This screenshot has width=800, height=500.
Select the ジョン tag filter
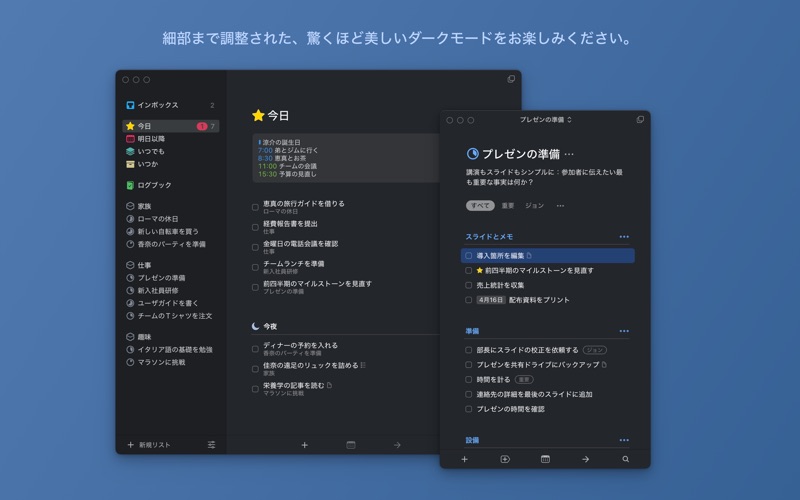(534, 206)
